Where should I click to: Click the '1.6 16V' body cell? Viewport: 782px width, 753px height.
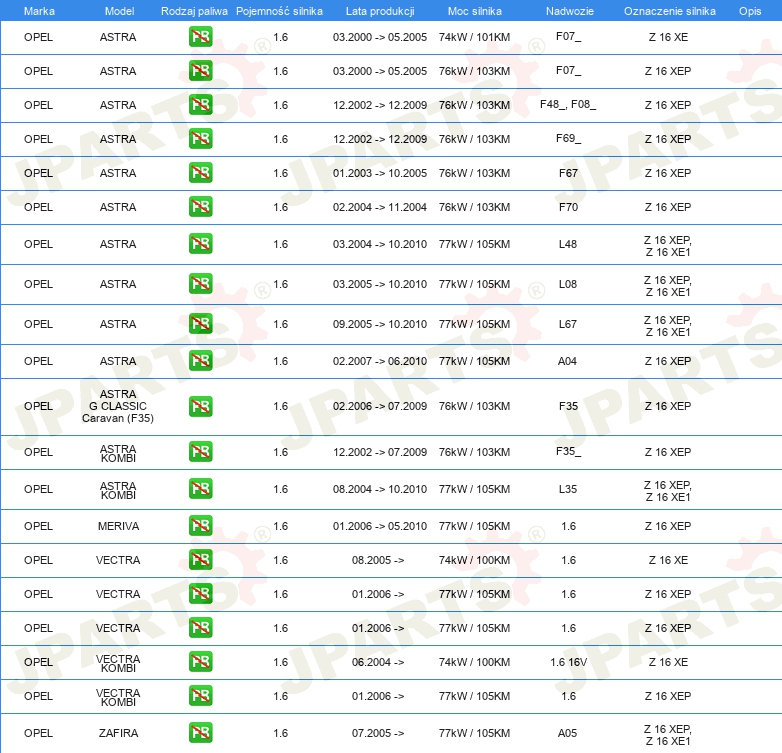click(x=568, y=662)
